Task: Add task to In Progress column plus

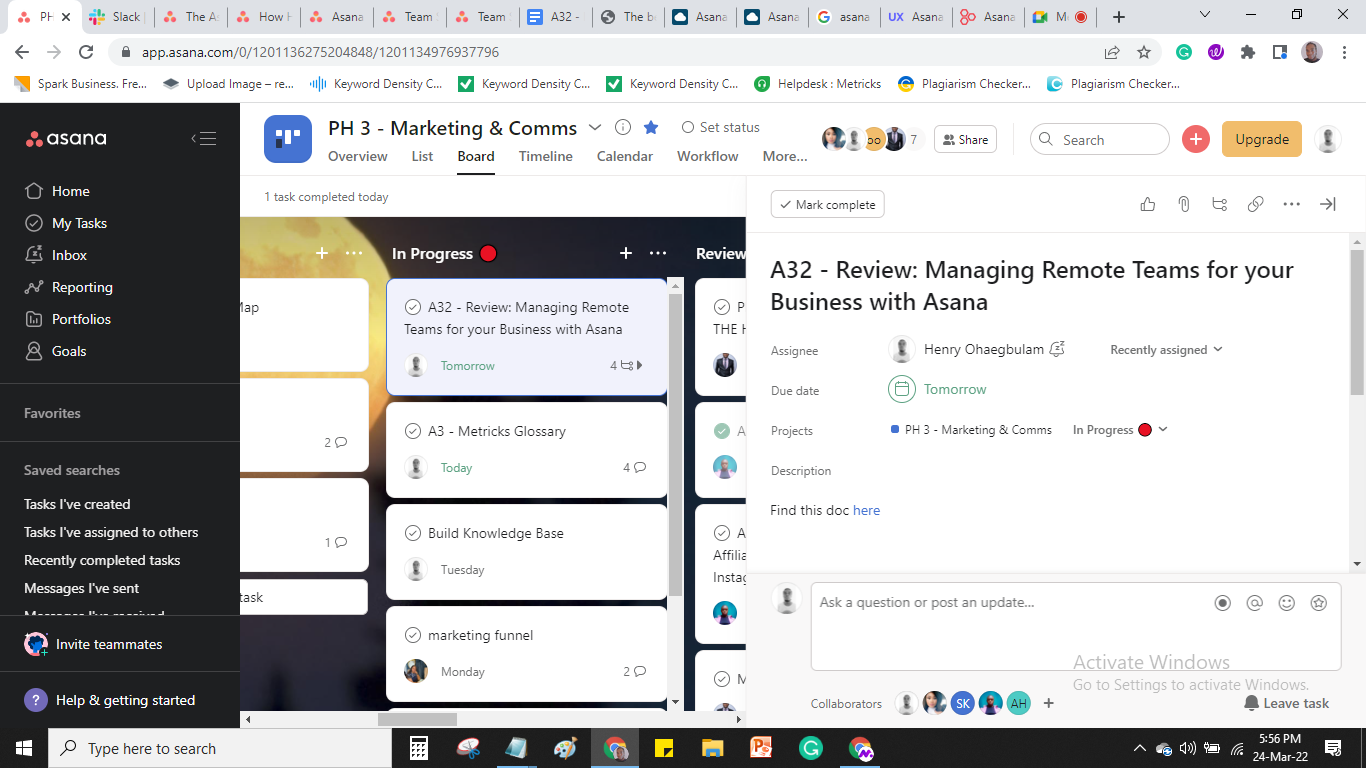Action: [x=626, y=253]
